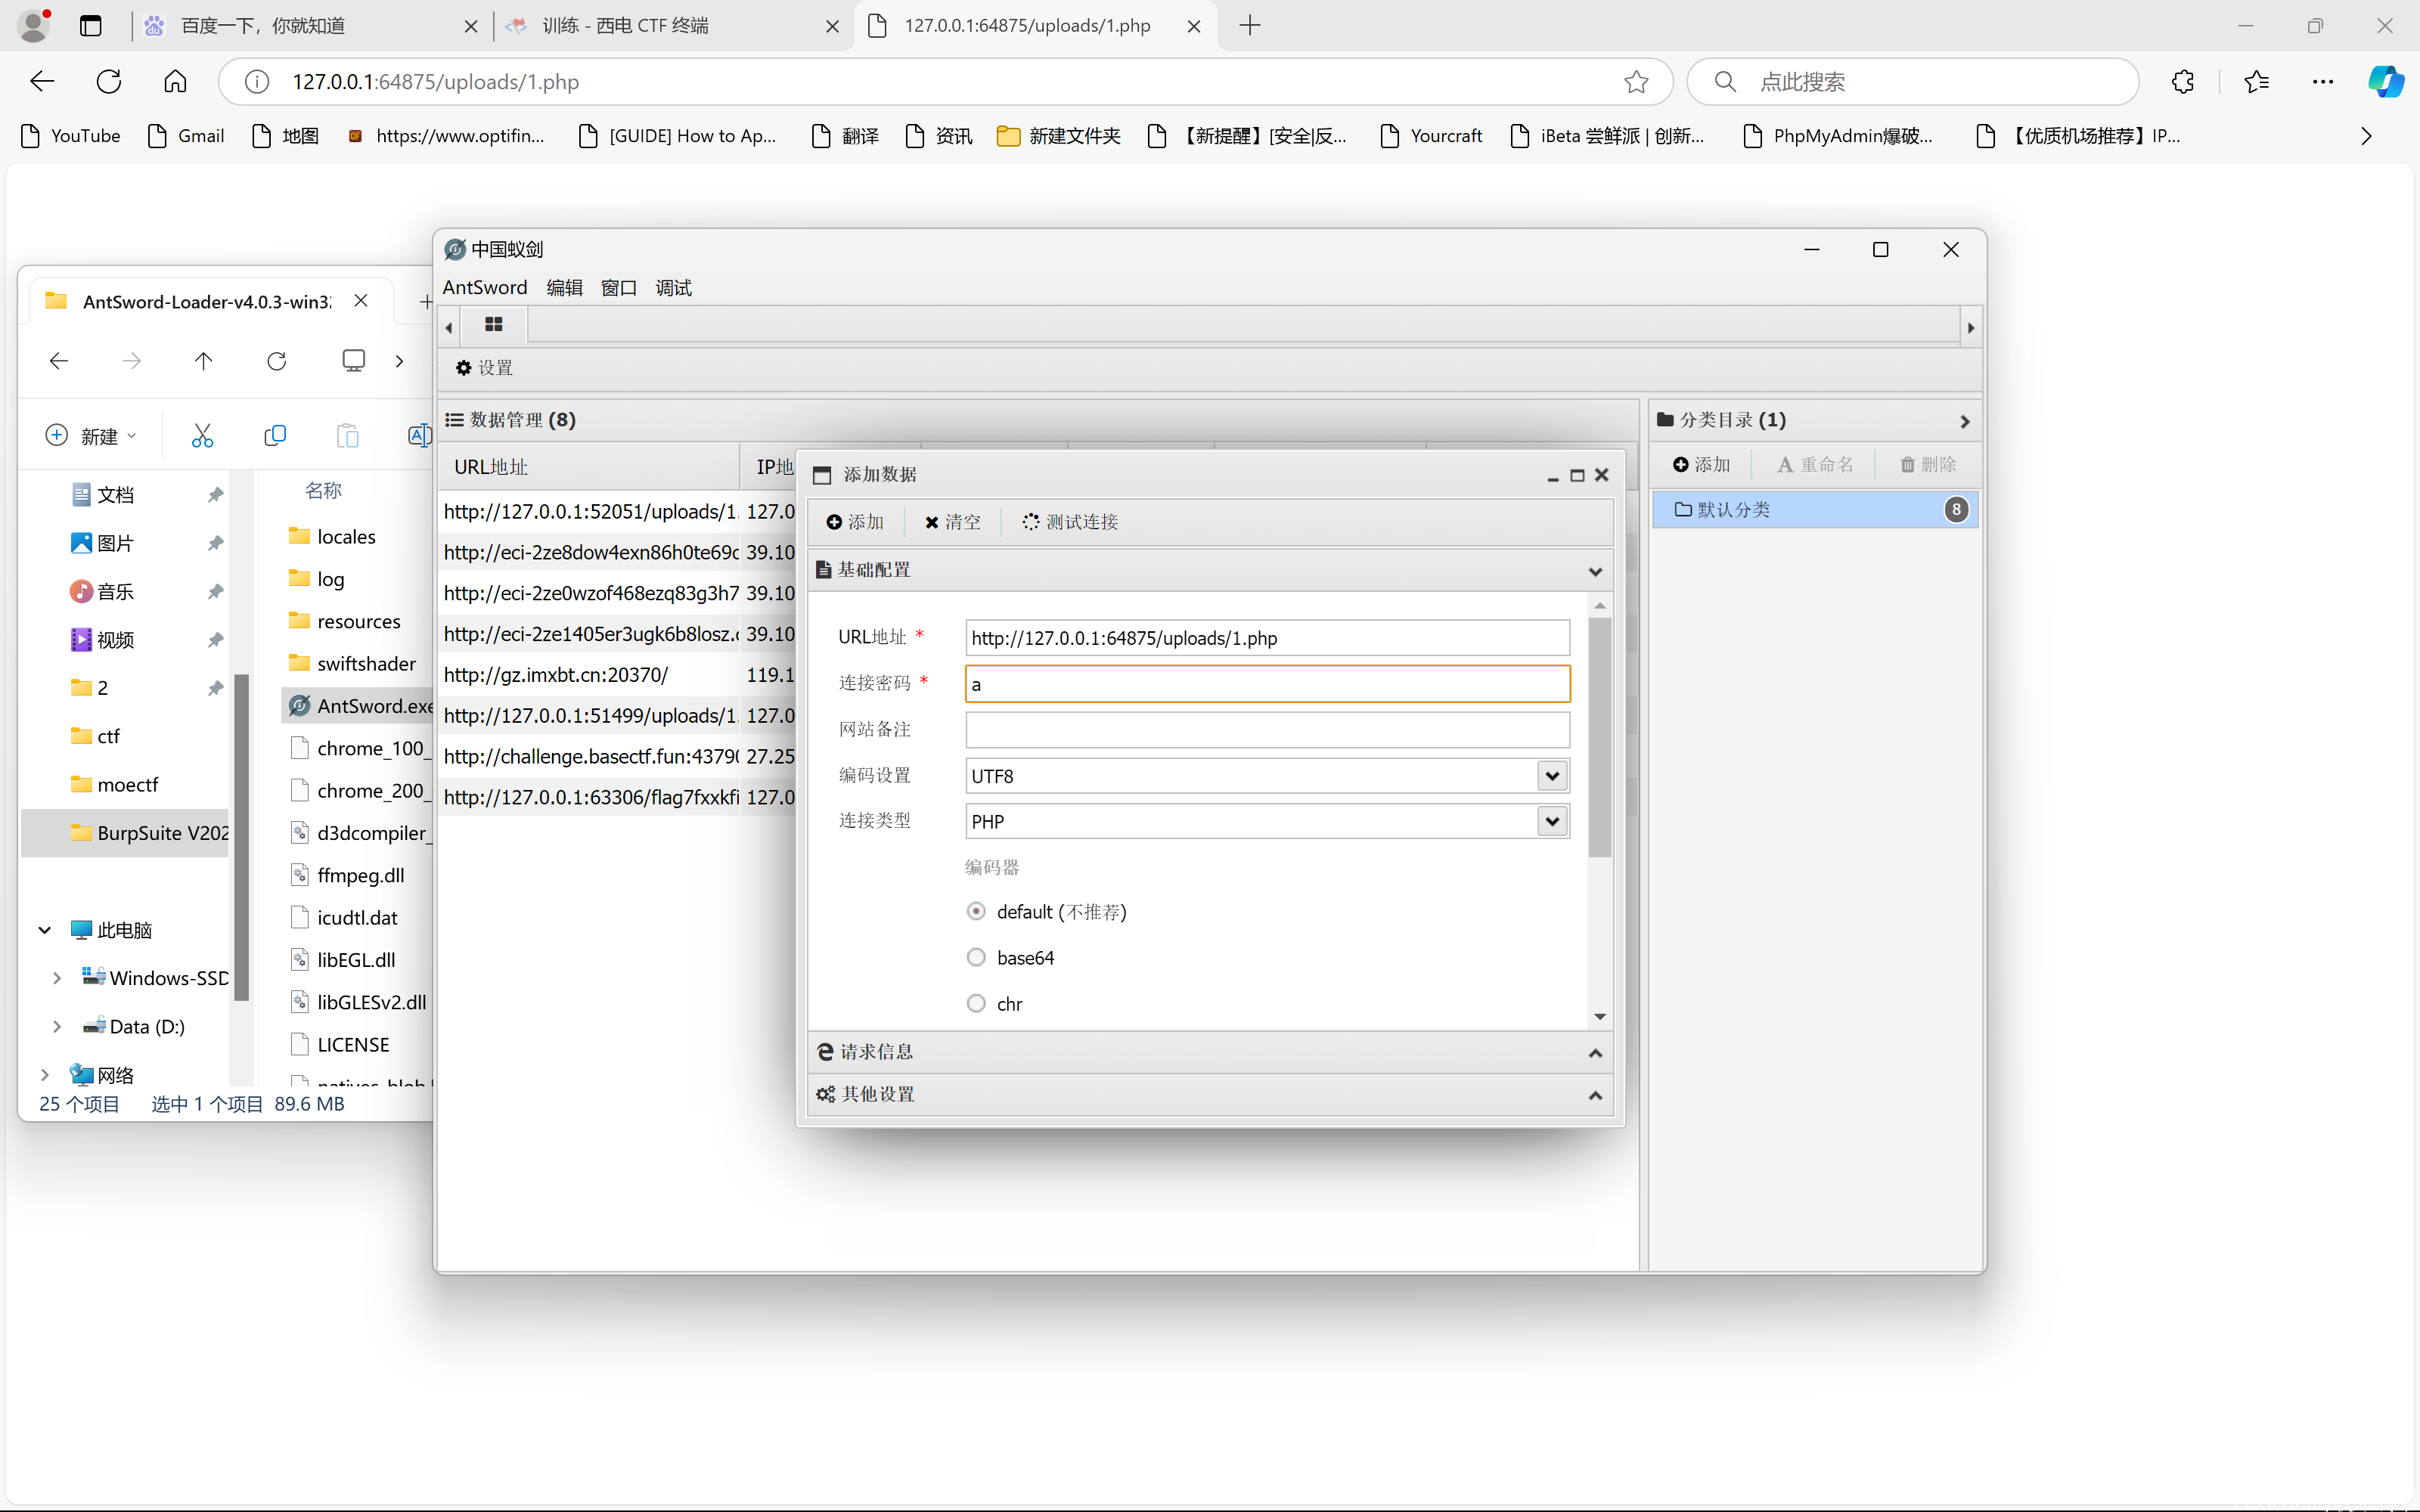Click the 新建 button in File Explorer
Image resolution: width=2420 pixels, height=1512 pixels.
(x=91, y=436)
